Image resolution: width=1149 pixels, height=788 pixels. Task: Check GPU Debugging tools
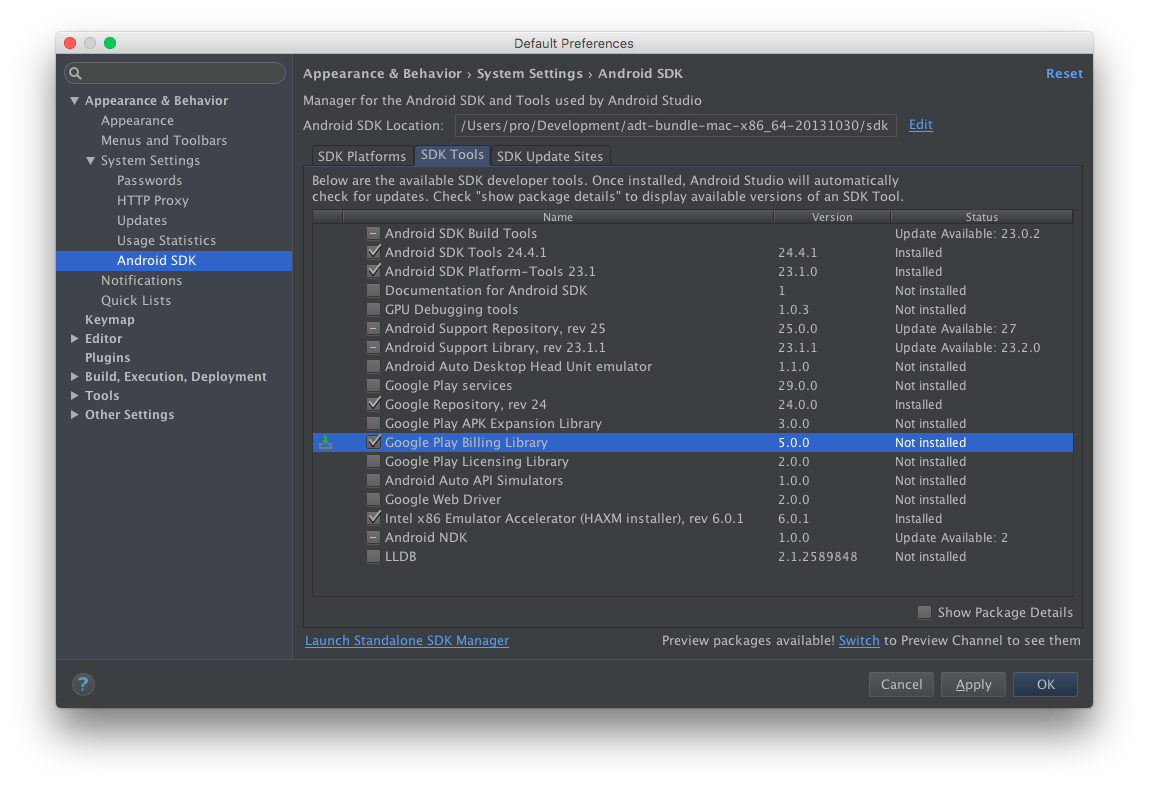[x=374, y=309]
